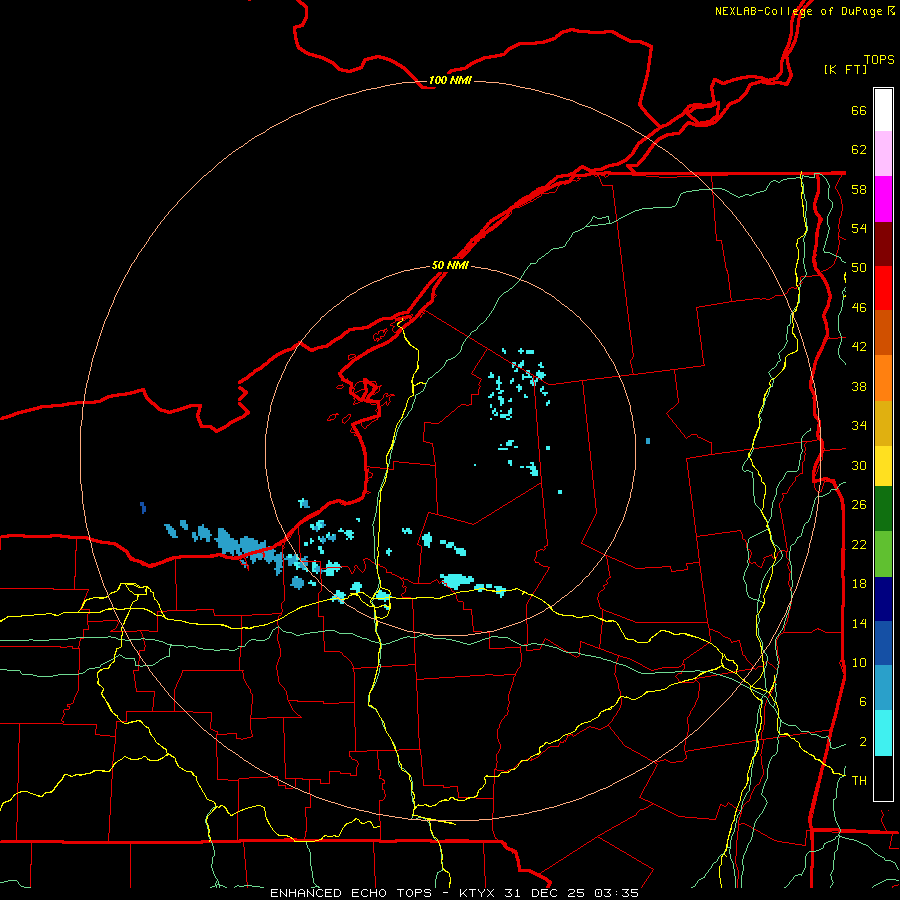
Task: Click the magenta 58 K FT legend swatch
Action: (x=883, y=199)
